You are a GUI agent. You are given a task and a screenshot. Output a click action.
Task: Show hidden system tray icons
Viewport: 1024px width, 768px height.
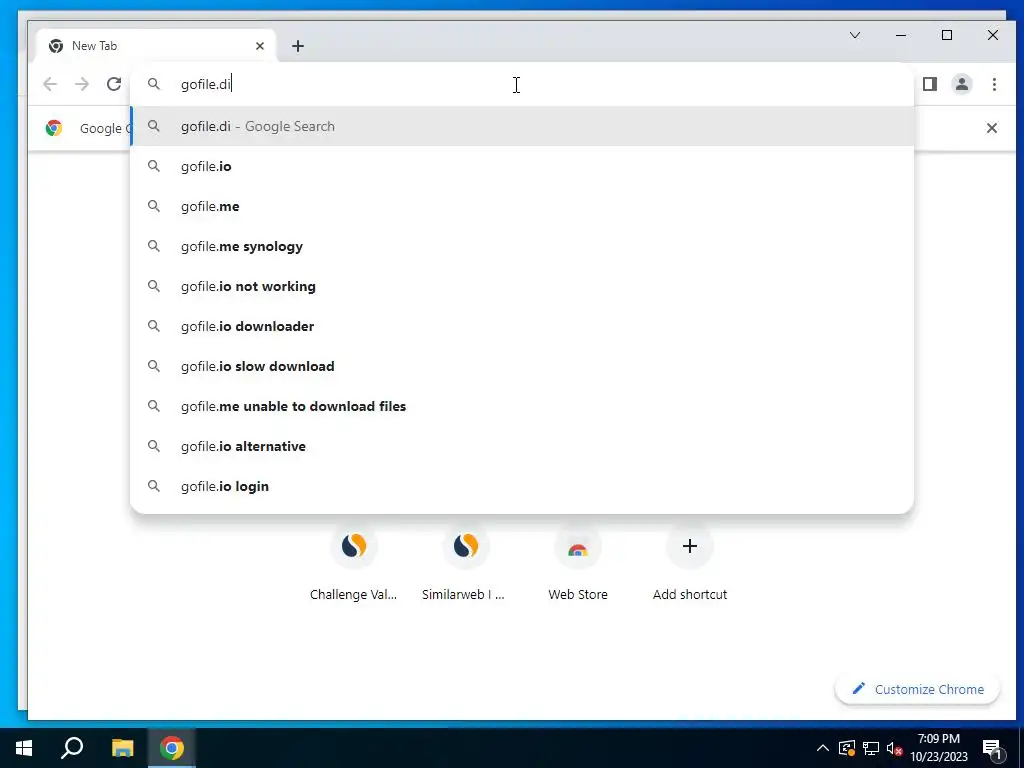coord(823,748)
